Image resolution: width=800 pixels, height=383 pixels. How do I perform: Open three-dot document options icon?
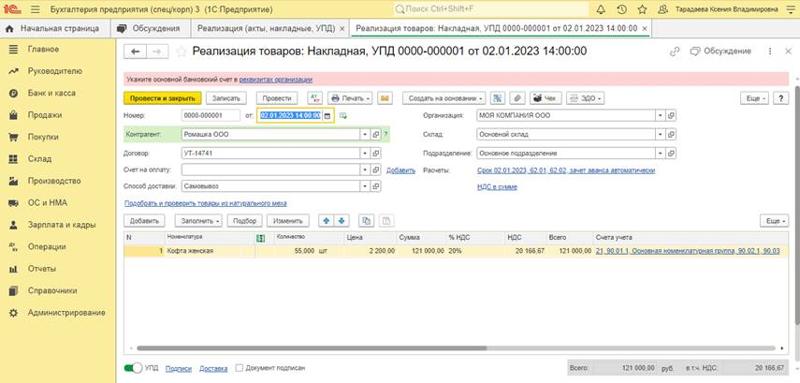pyautogui.click(x=770, y=52)
